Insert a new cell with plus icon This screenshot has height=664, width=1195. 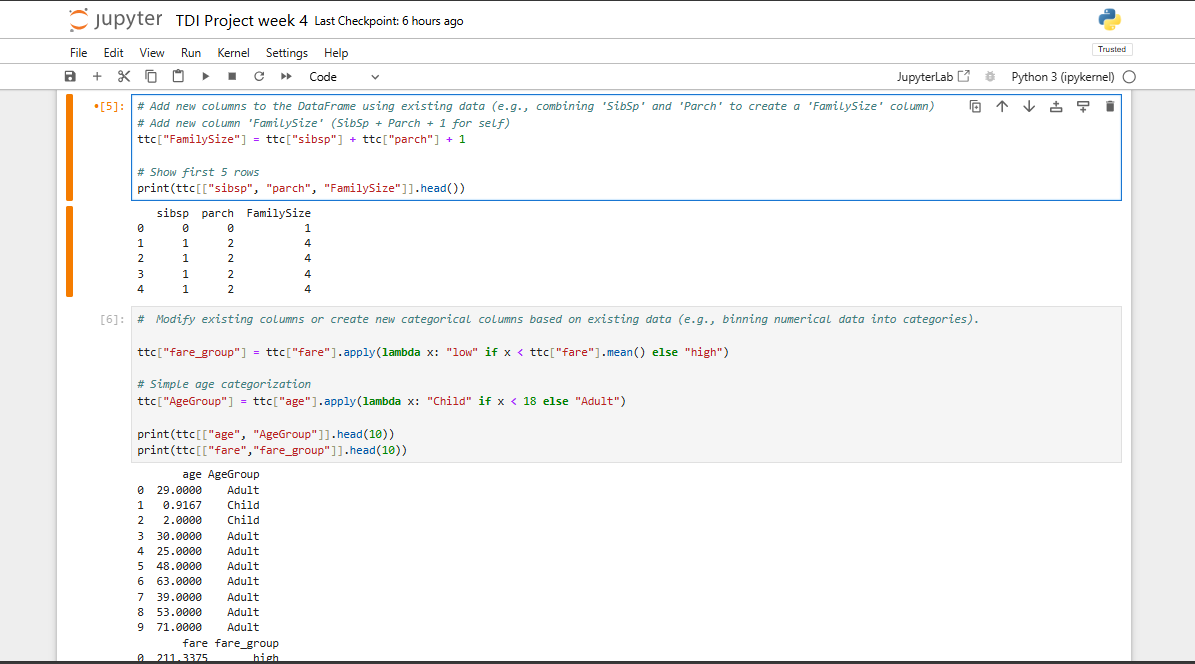coord(97,76)
